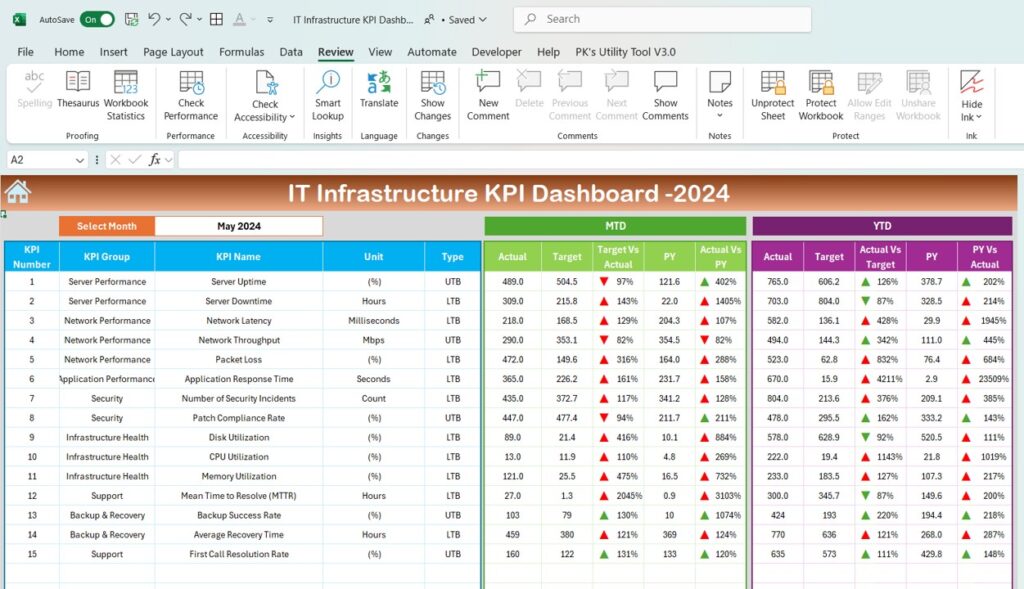Switch to the Insert tab

pos(114,52)
